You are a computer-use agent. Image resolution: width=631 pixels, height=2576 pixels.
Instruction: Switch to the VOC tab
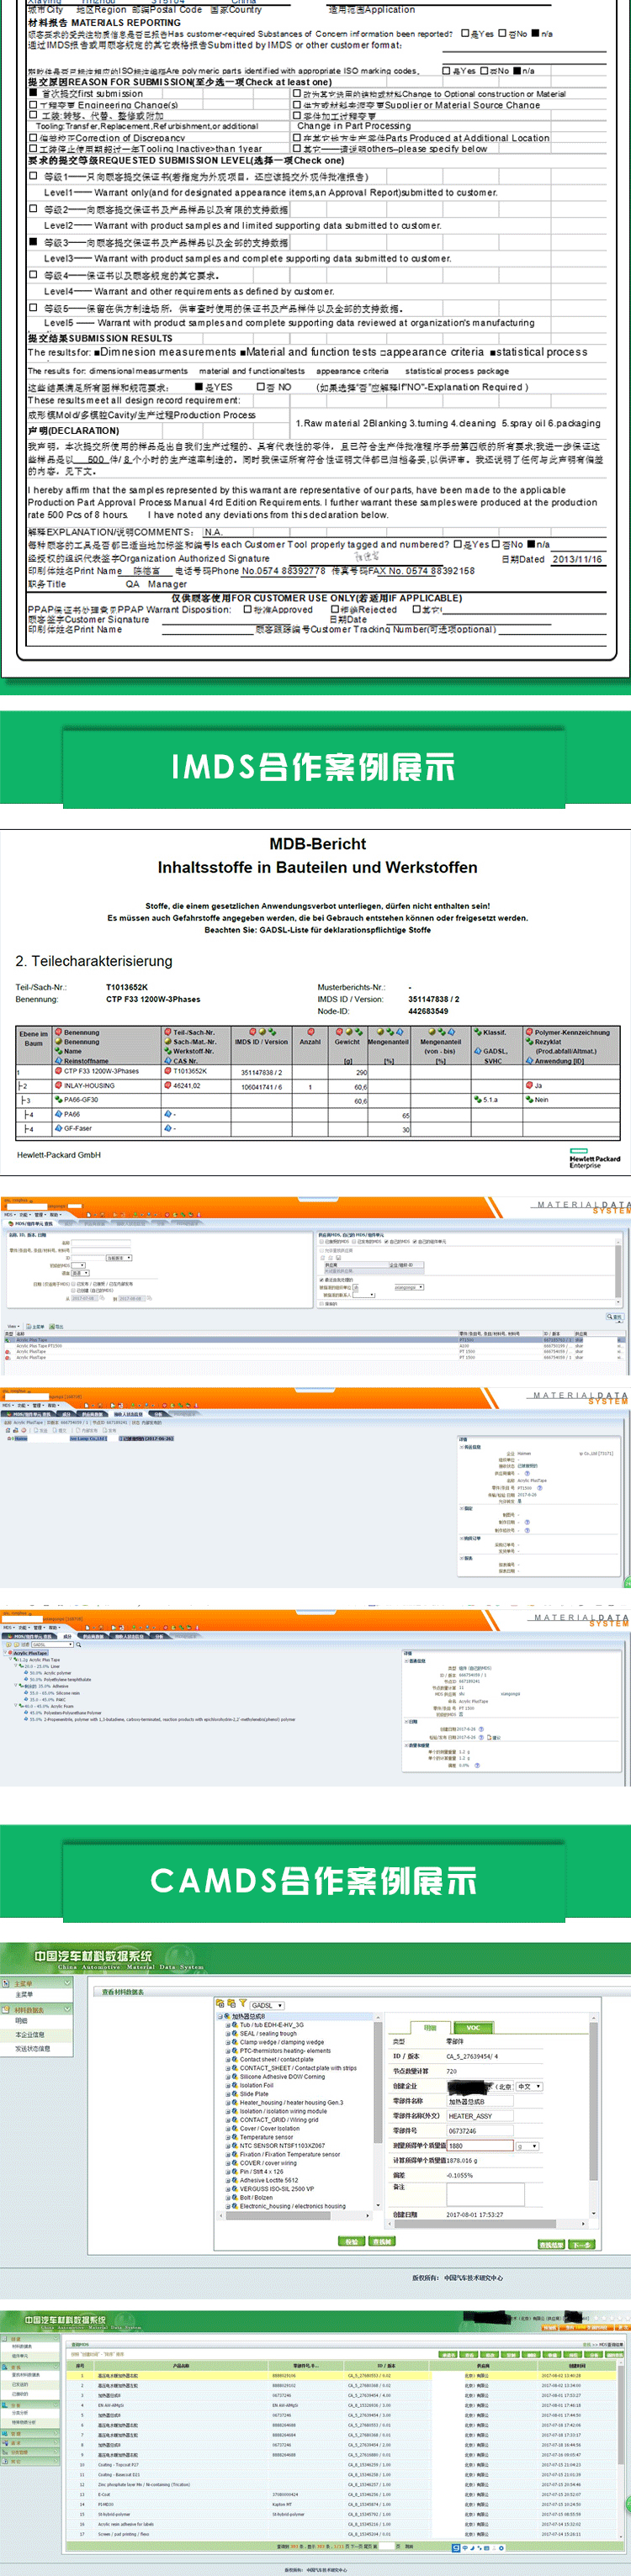point(473,2028)
